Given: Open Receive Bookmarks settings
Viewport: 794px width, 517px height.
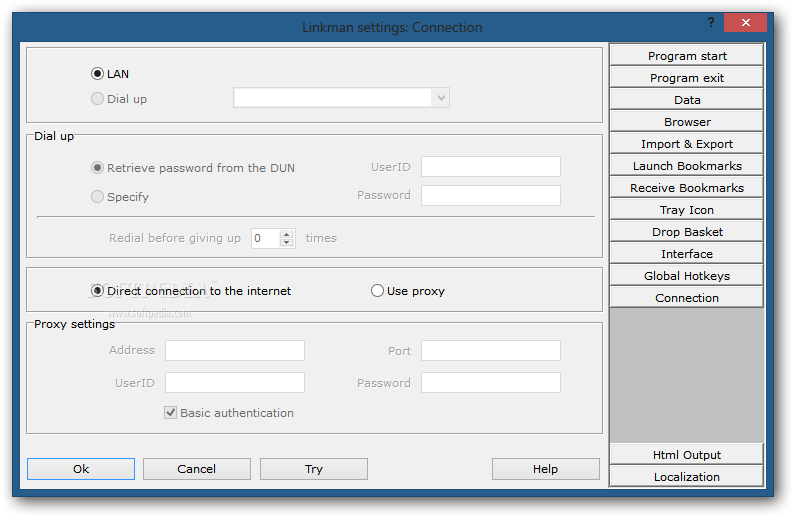Looking at the screenshot, I should click(x=687, y=188).
